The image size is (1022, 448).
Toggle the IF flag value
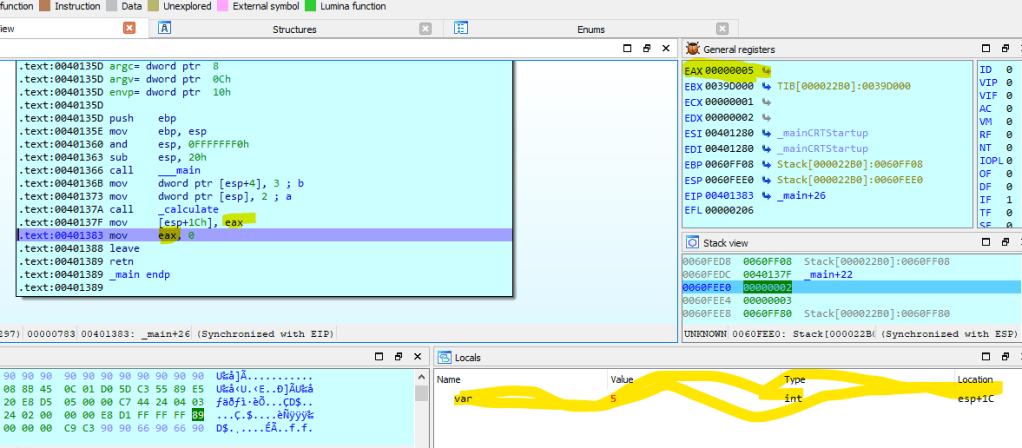coord(1007,201)
